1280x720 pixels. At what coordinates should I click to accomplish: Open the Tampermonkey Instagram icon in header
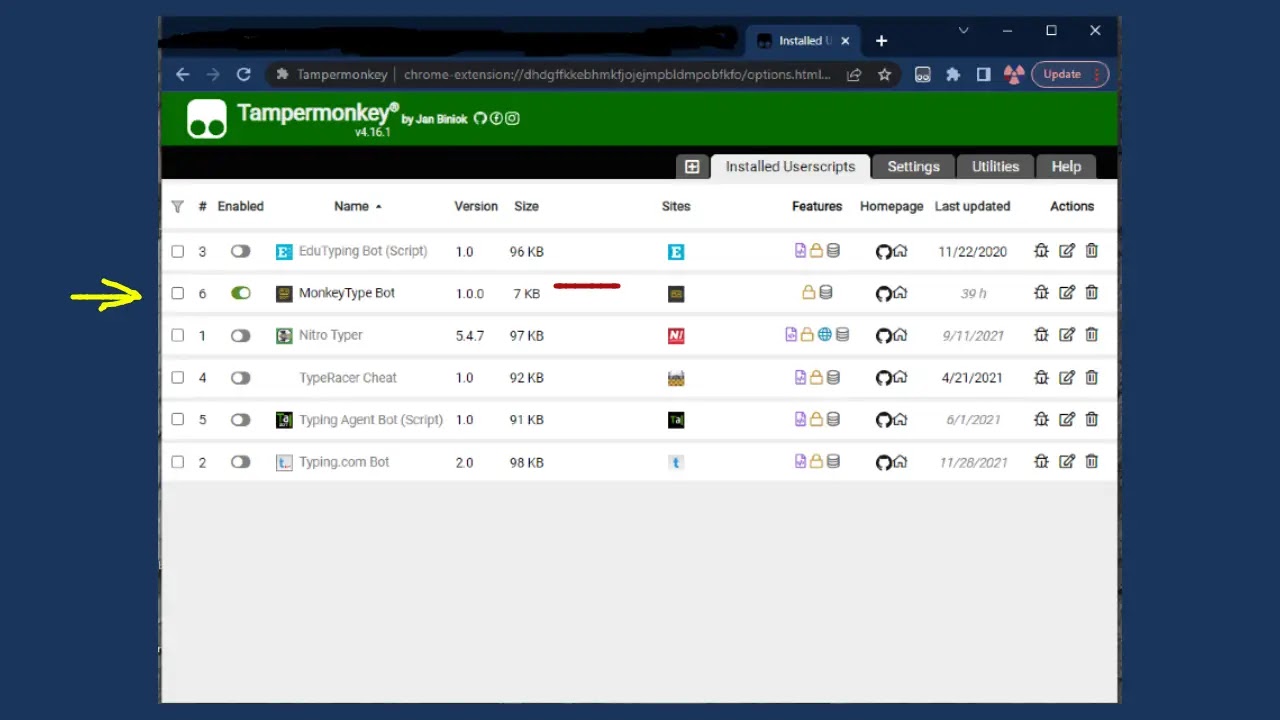512,118
